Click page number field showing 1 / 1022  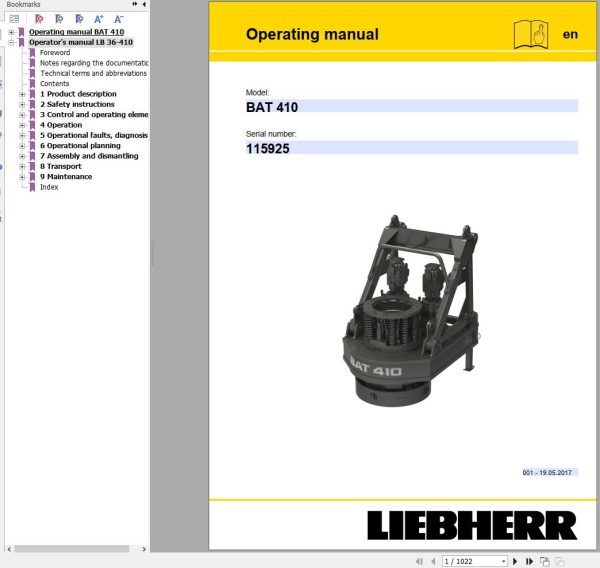(x=471, y=561)
